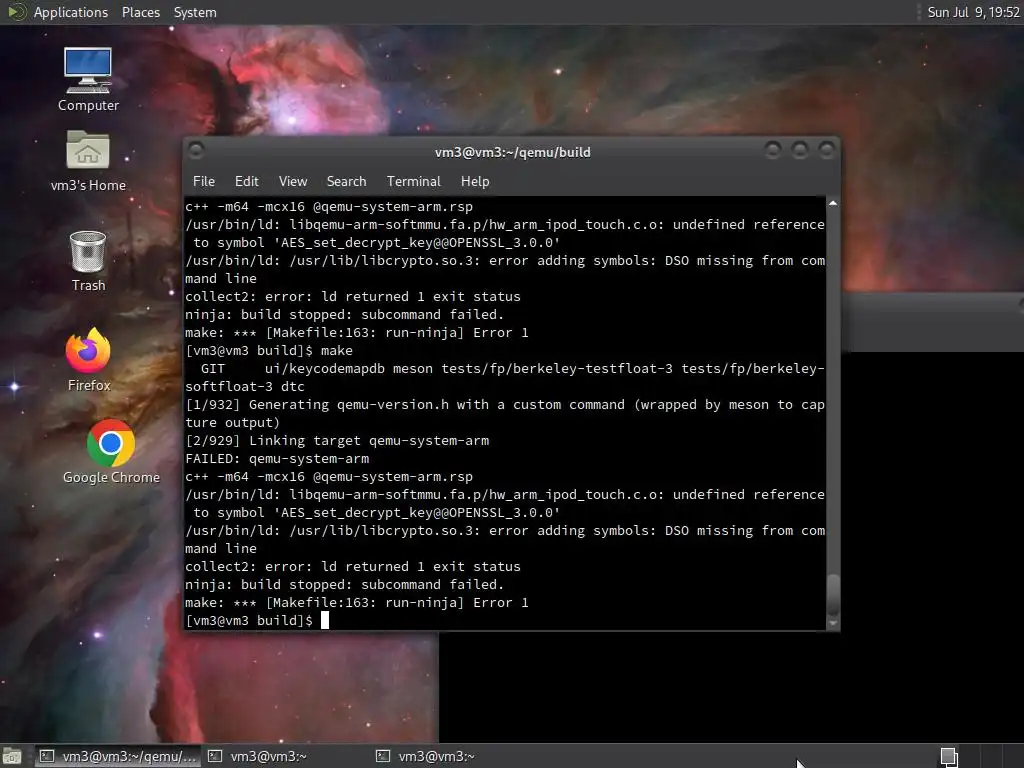Open the terminal Help menu
Viewport: 1024px width, 768px height.
(x=475, y=181)
